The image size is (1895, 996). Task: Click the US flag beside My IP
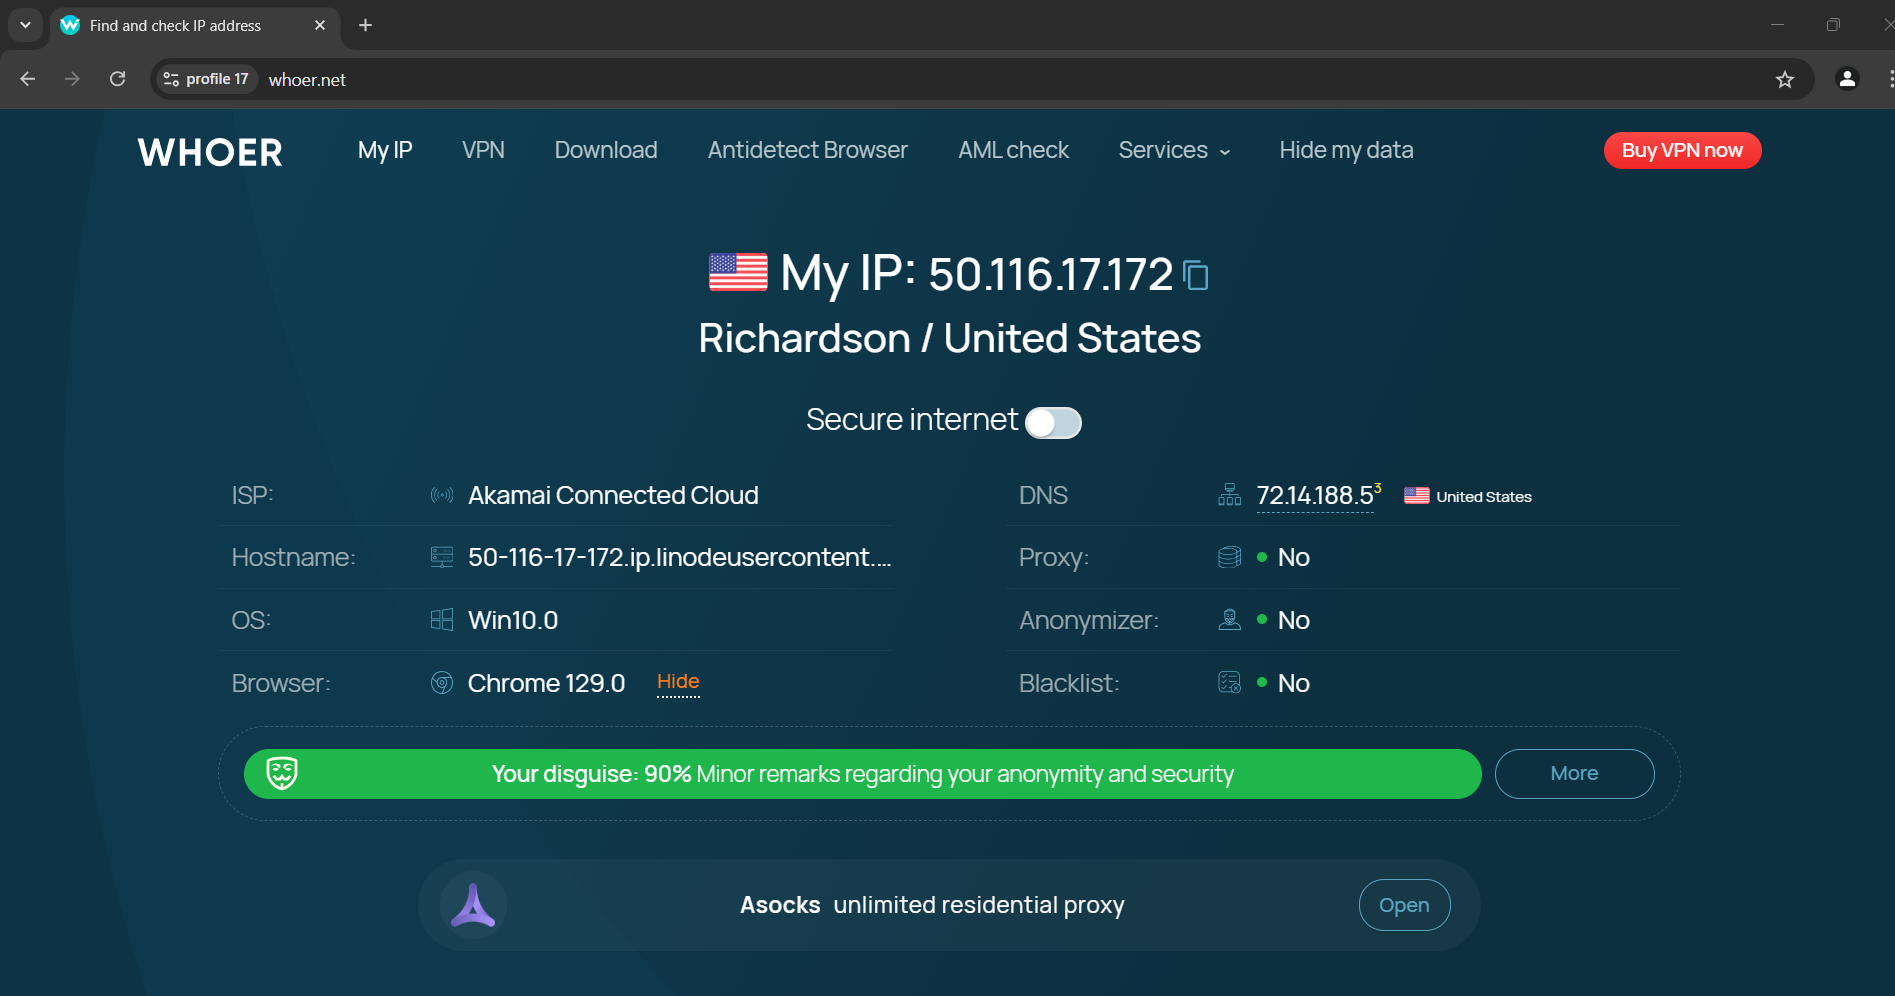coord(738,272)
